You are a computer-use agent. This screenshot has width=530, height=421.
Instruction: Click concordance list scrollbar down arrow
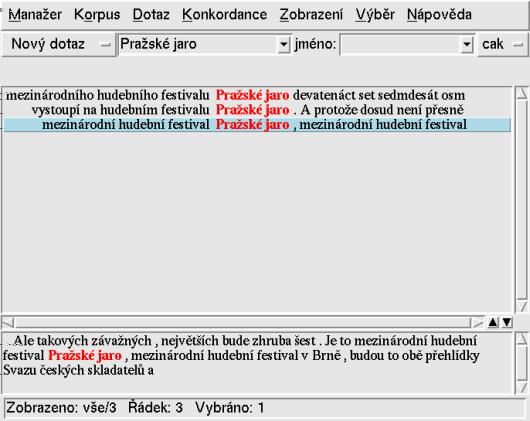point(522,306)
